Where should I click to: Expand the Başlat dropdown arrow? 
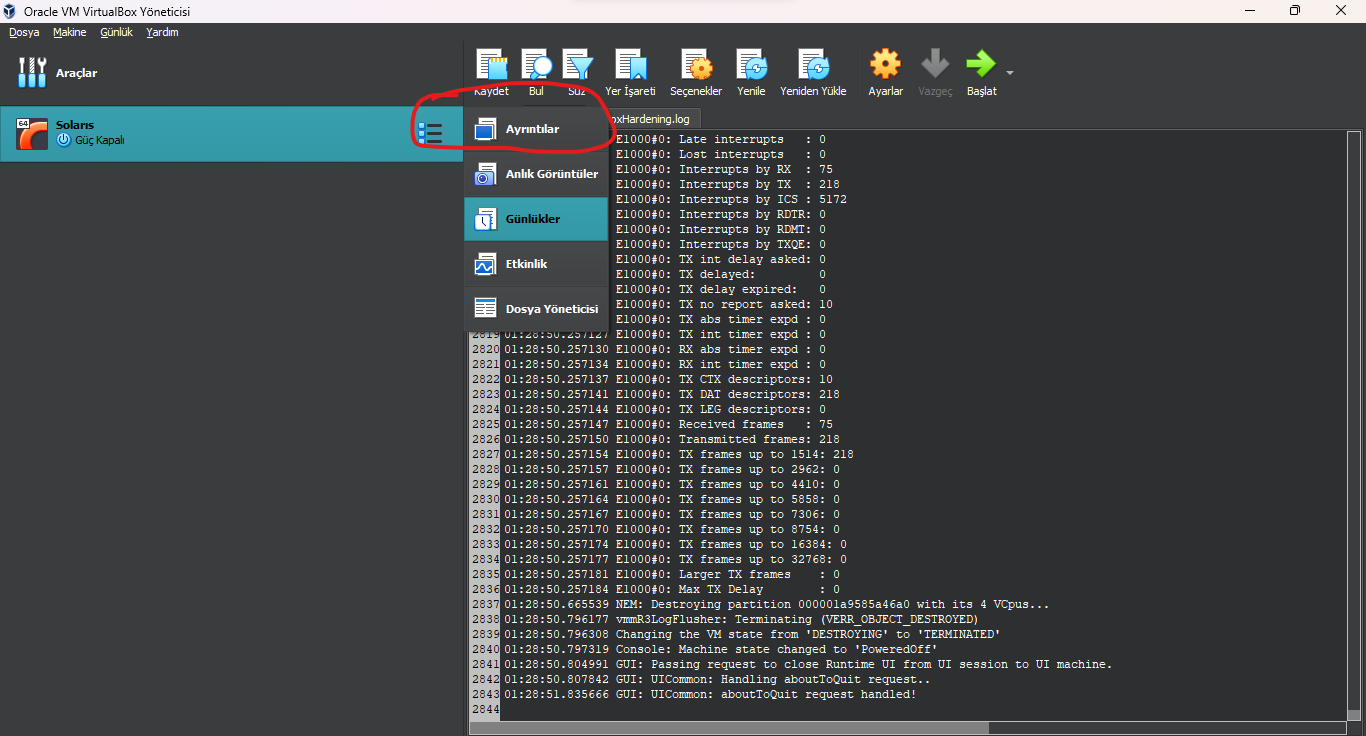[1010, 73]
